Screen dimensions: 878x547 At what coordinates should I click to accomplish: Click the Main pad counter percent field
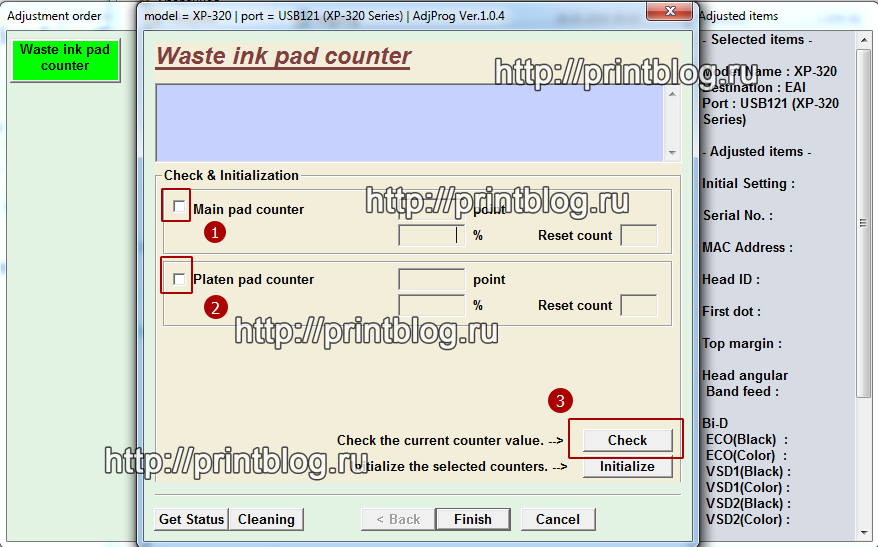point(431,235)
